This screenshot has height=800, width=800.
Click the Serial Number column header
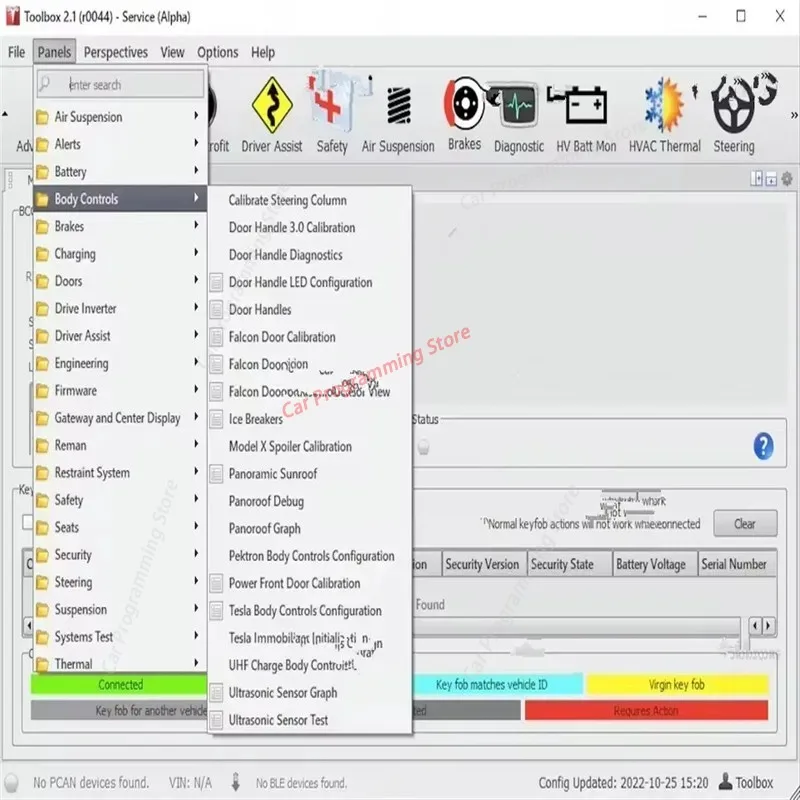[x=737, y=564]
